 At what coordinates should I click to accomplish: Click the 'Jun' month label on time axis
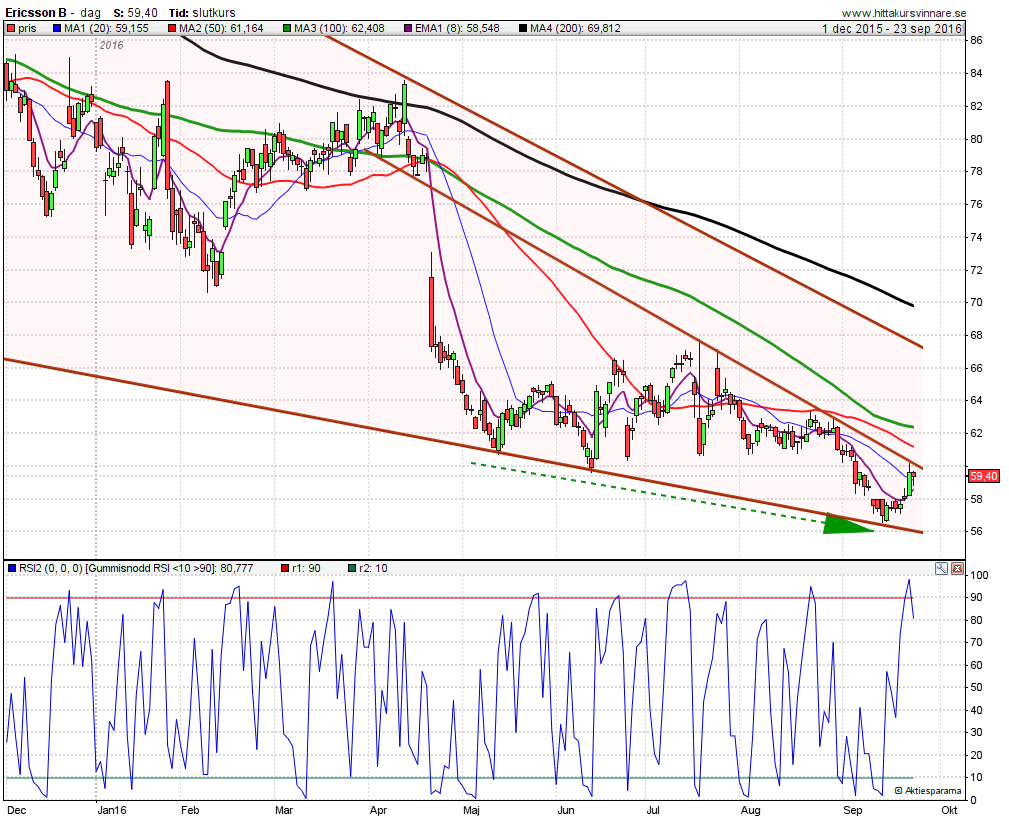point(566,810)
